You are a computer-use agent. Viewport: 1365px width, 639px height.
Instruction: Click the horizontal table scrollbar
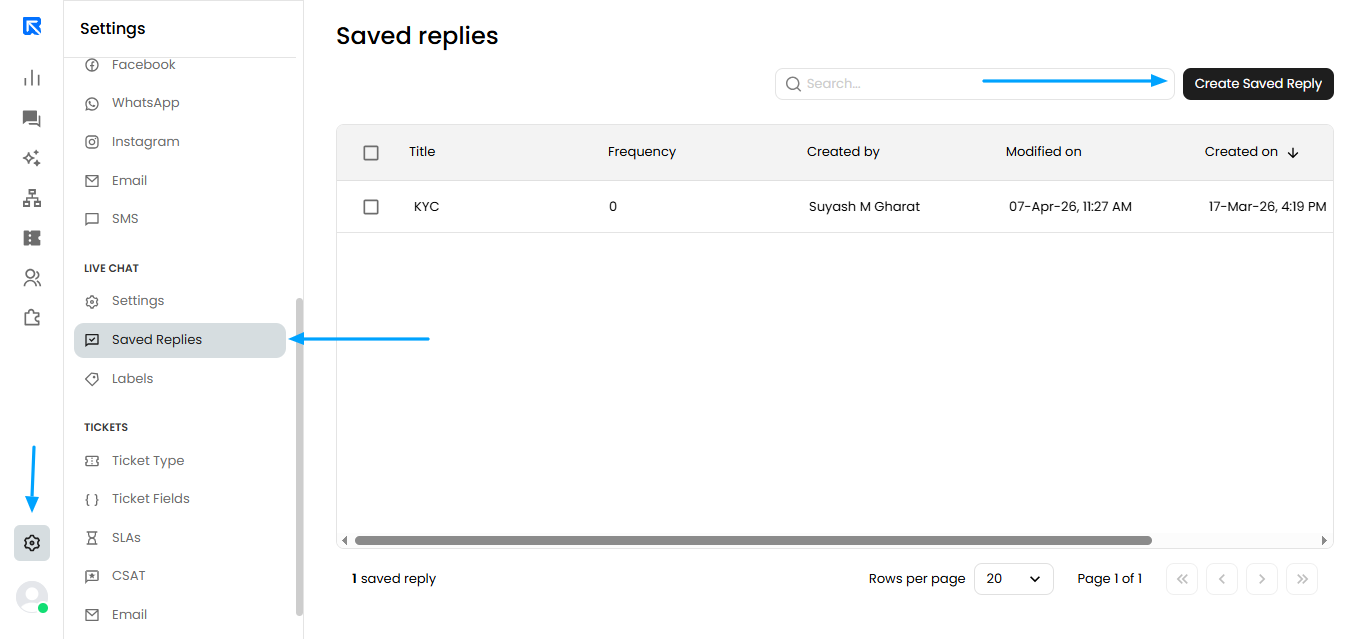[x=753, y=540]
